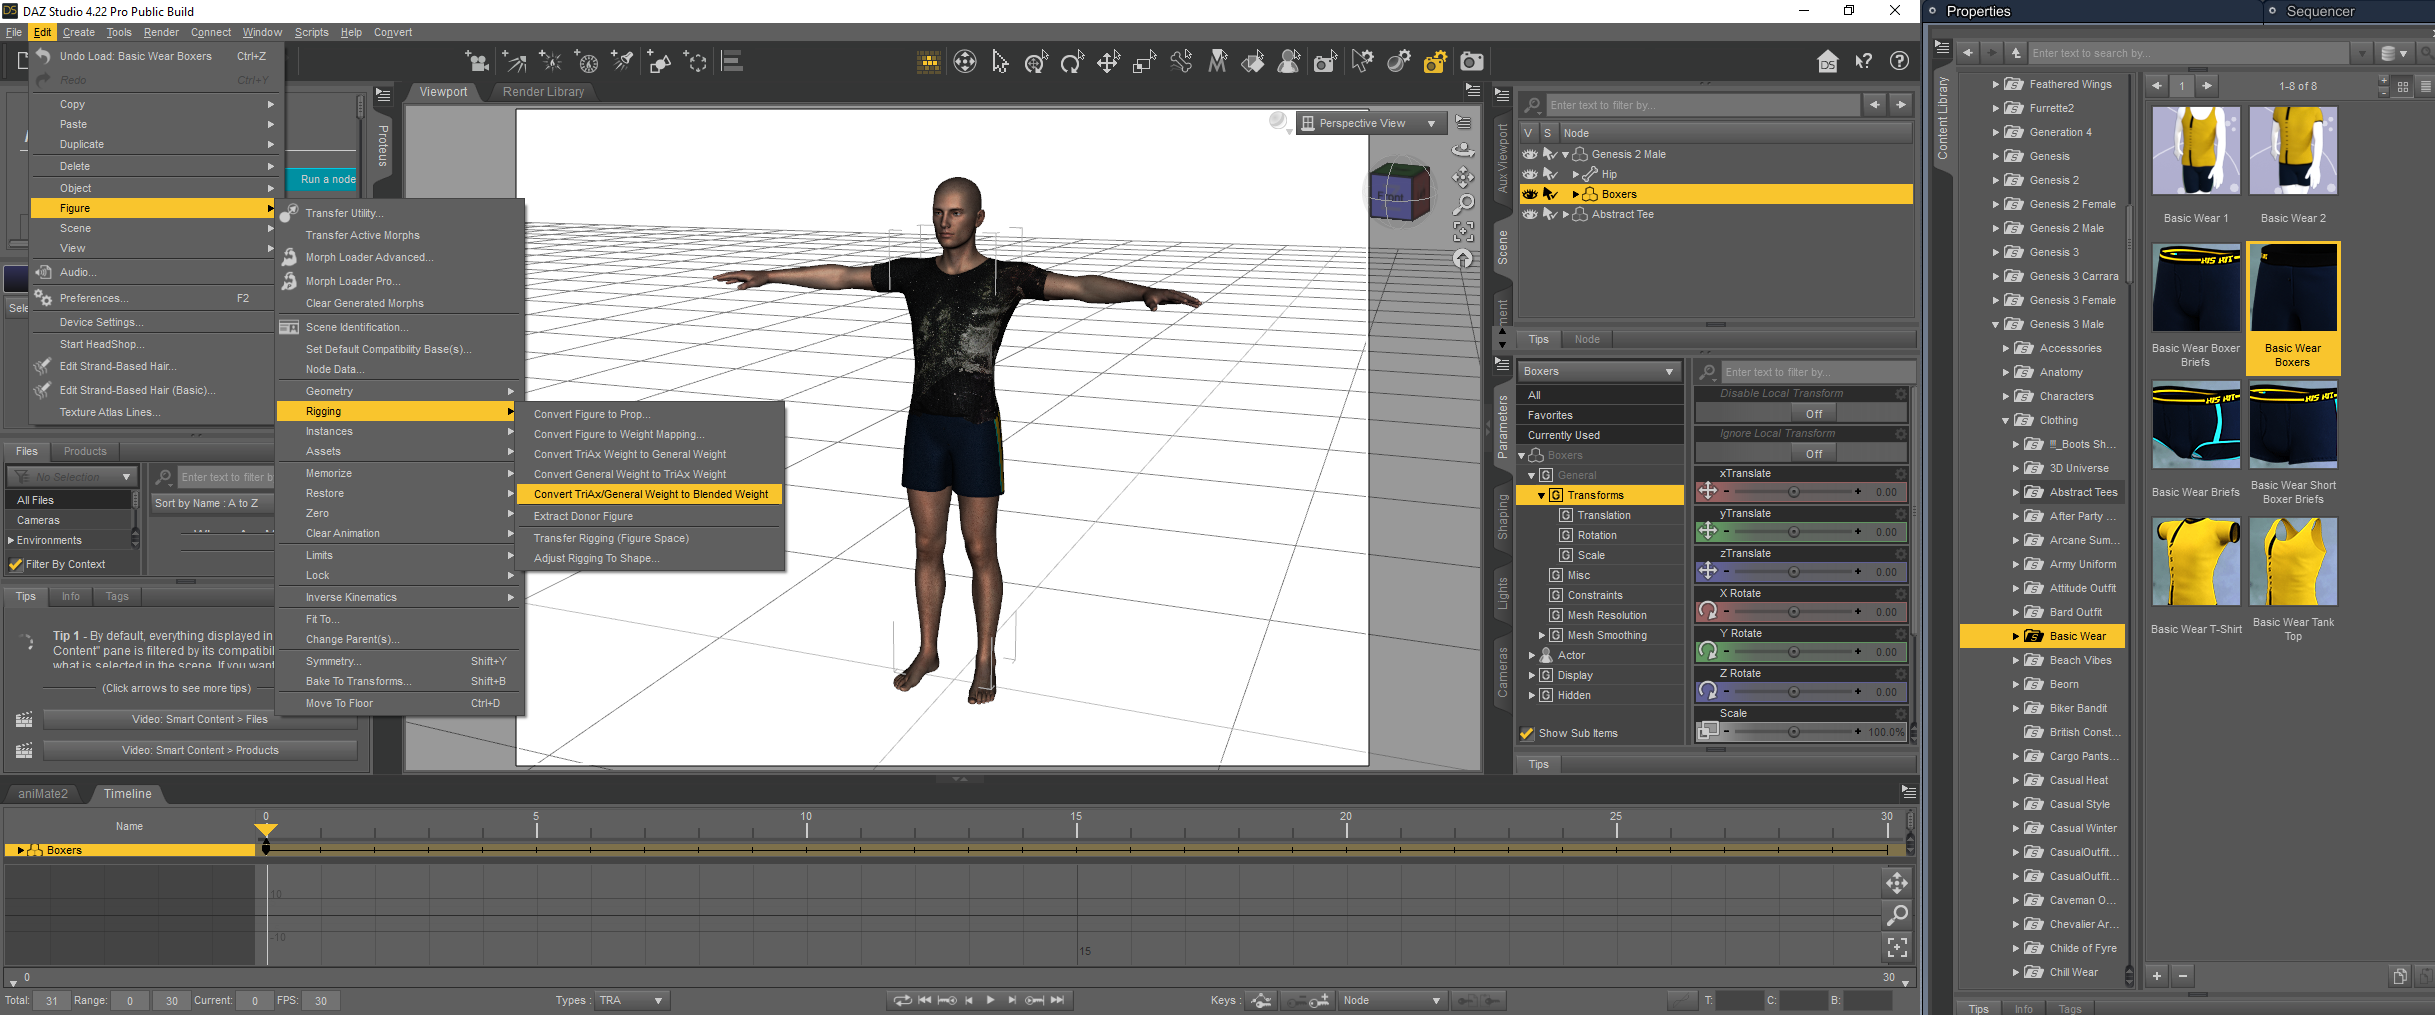Select Basic Wear T-Shirt thumbnail
Image resolution: width=2435 pixels, height=1015 pixels.
click(x=2196, y=562)
